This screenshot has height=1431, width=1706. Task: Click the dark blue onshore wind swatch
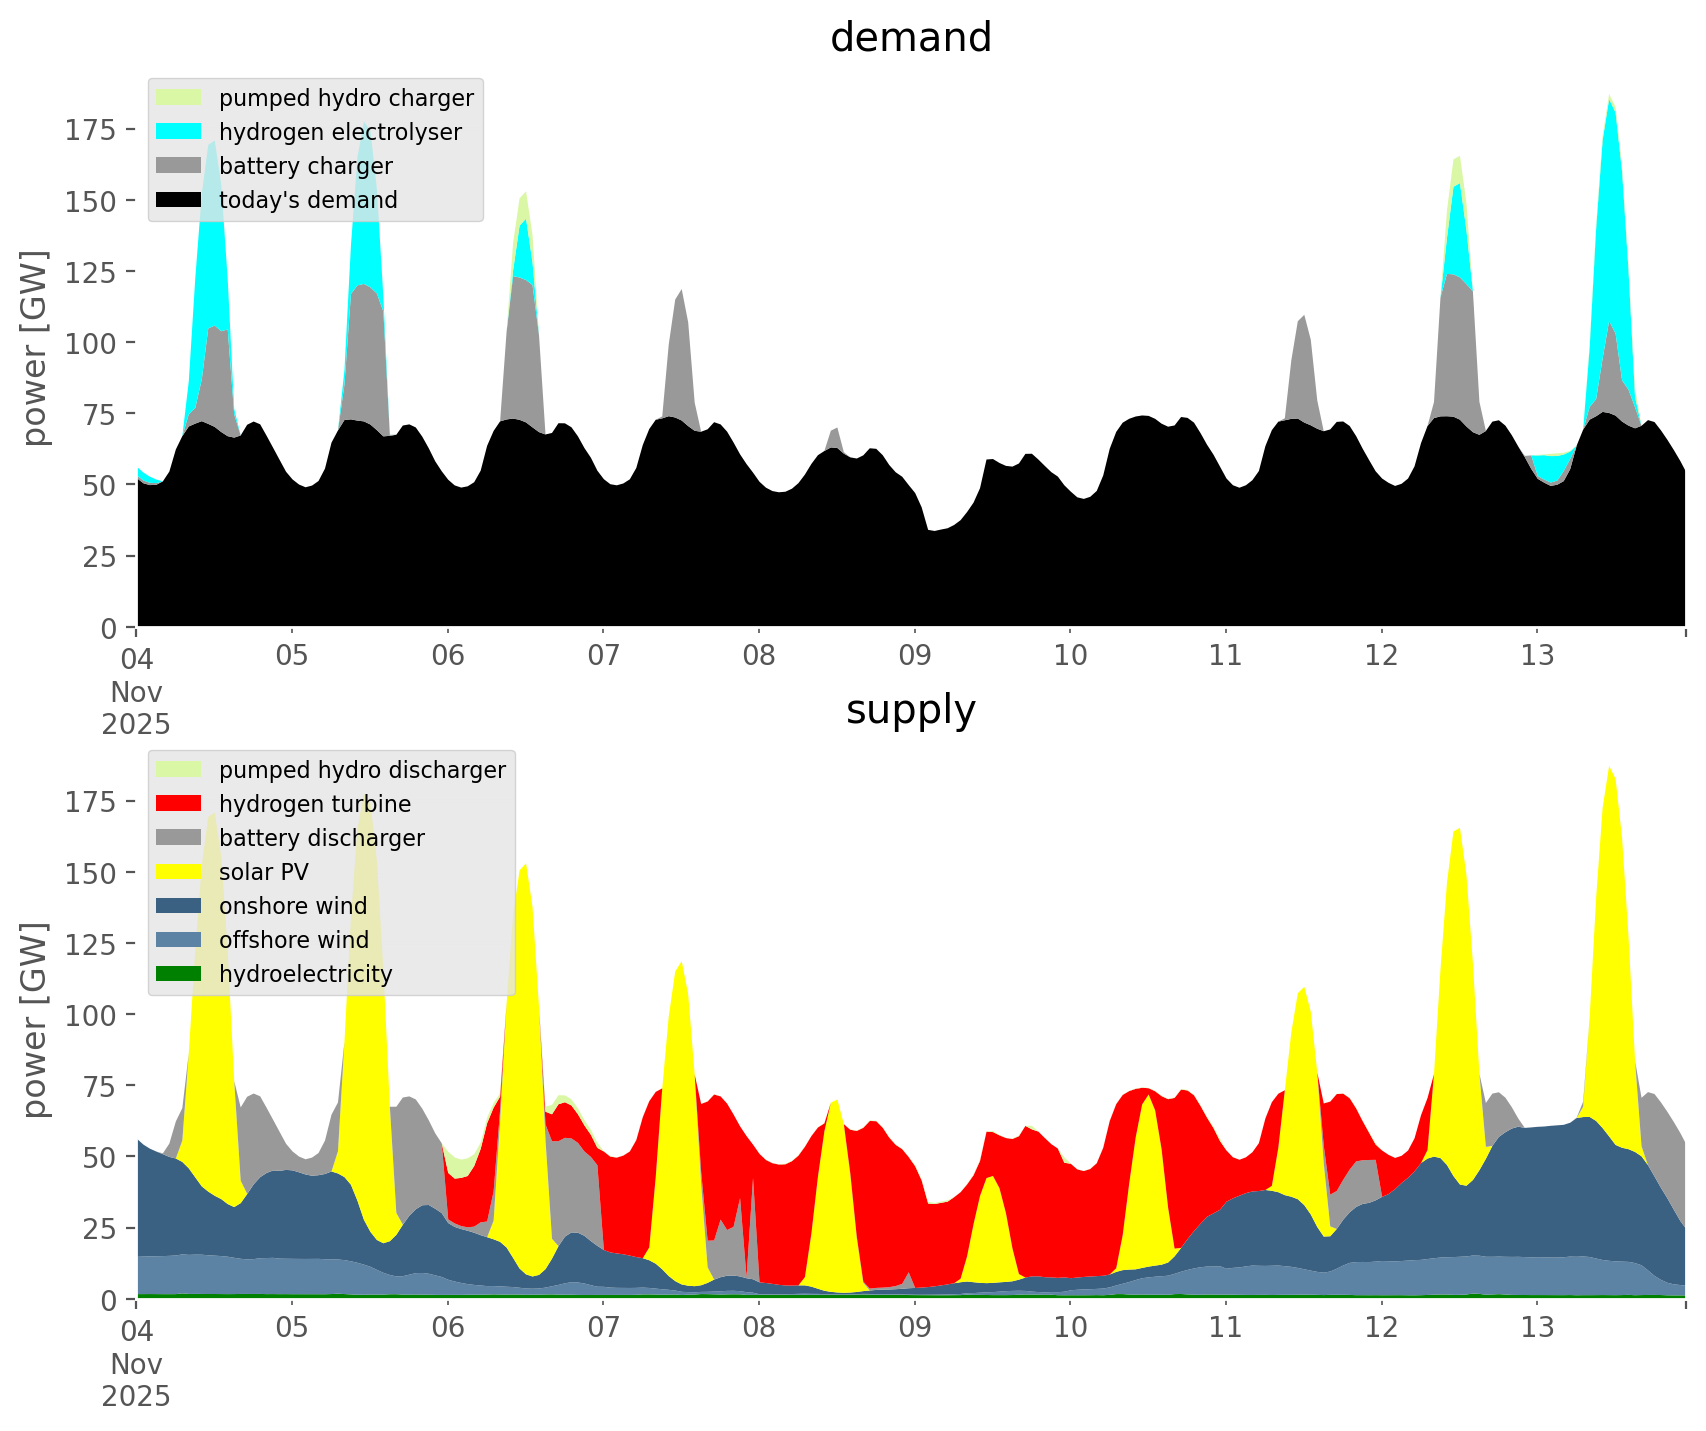click(179, 906)
